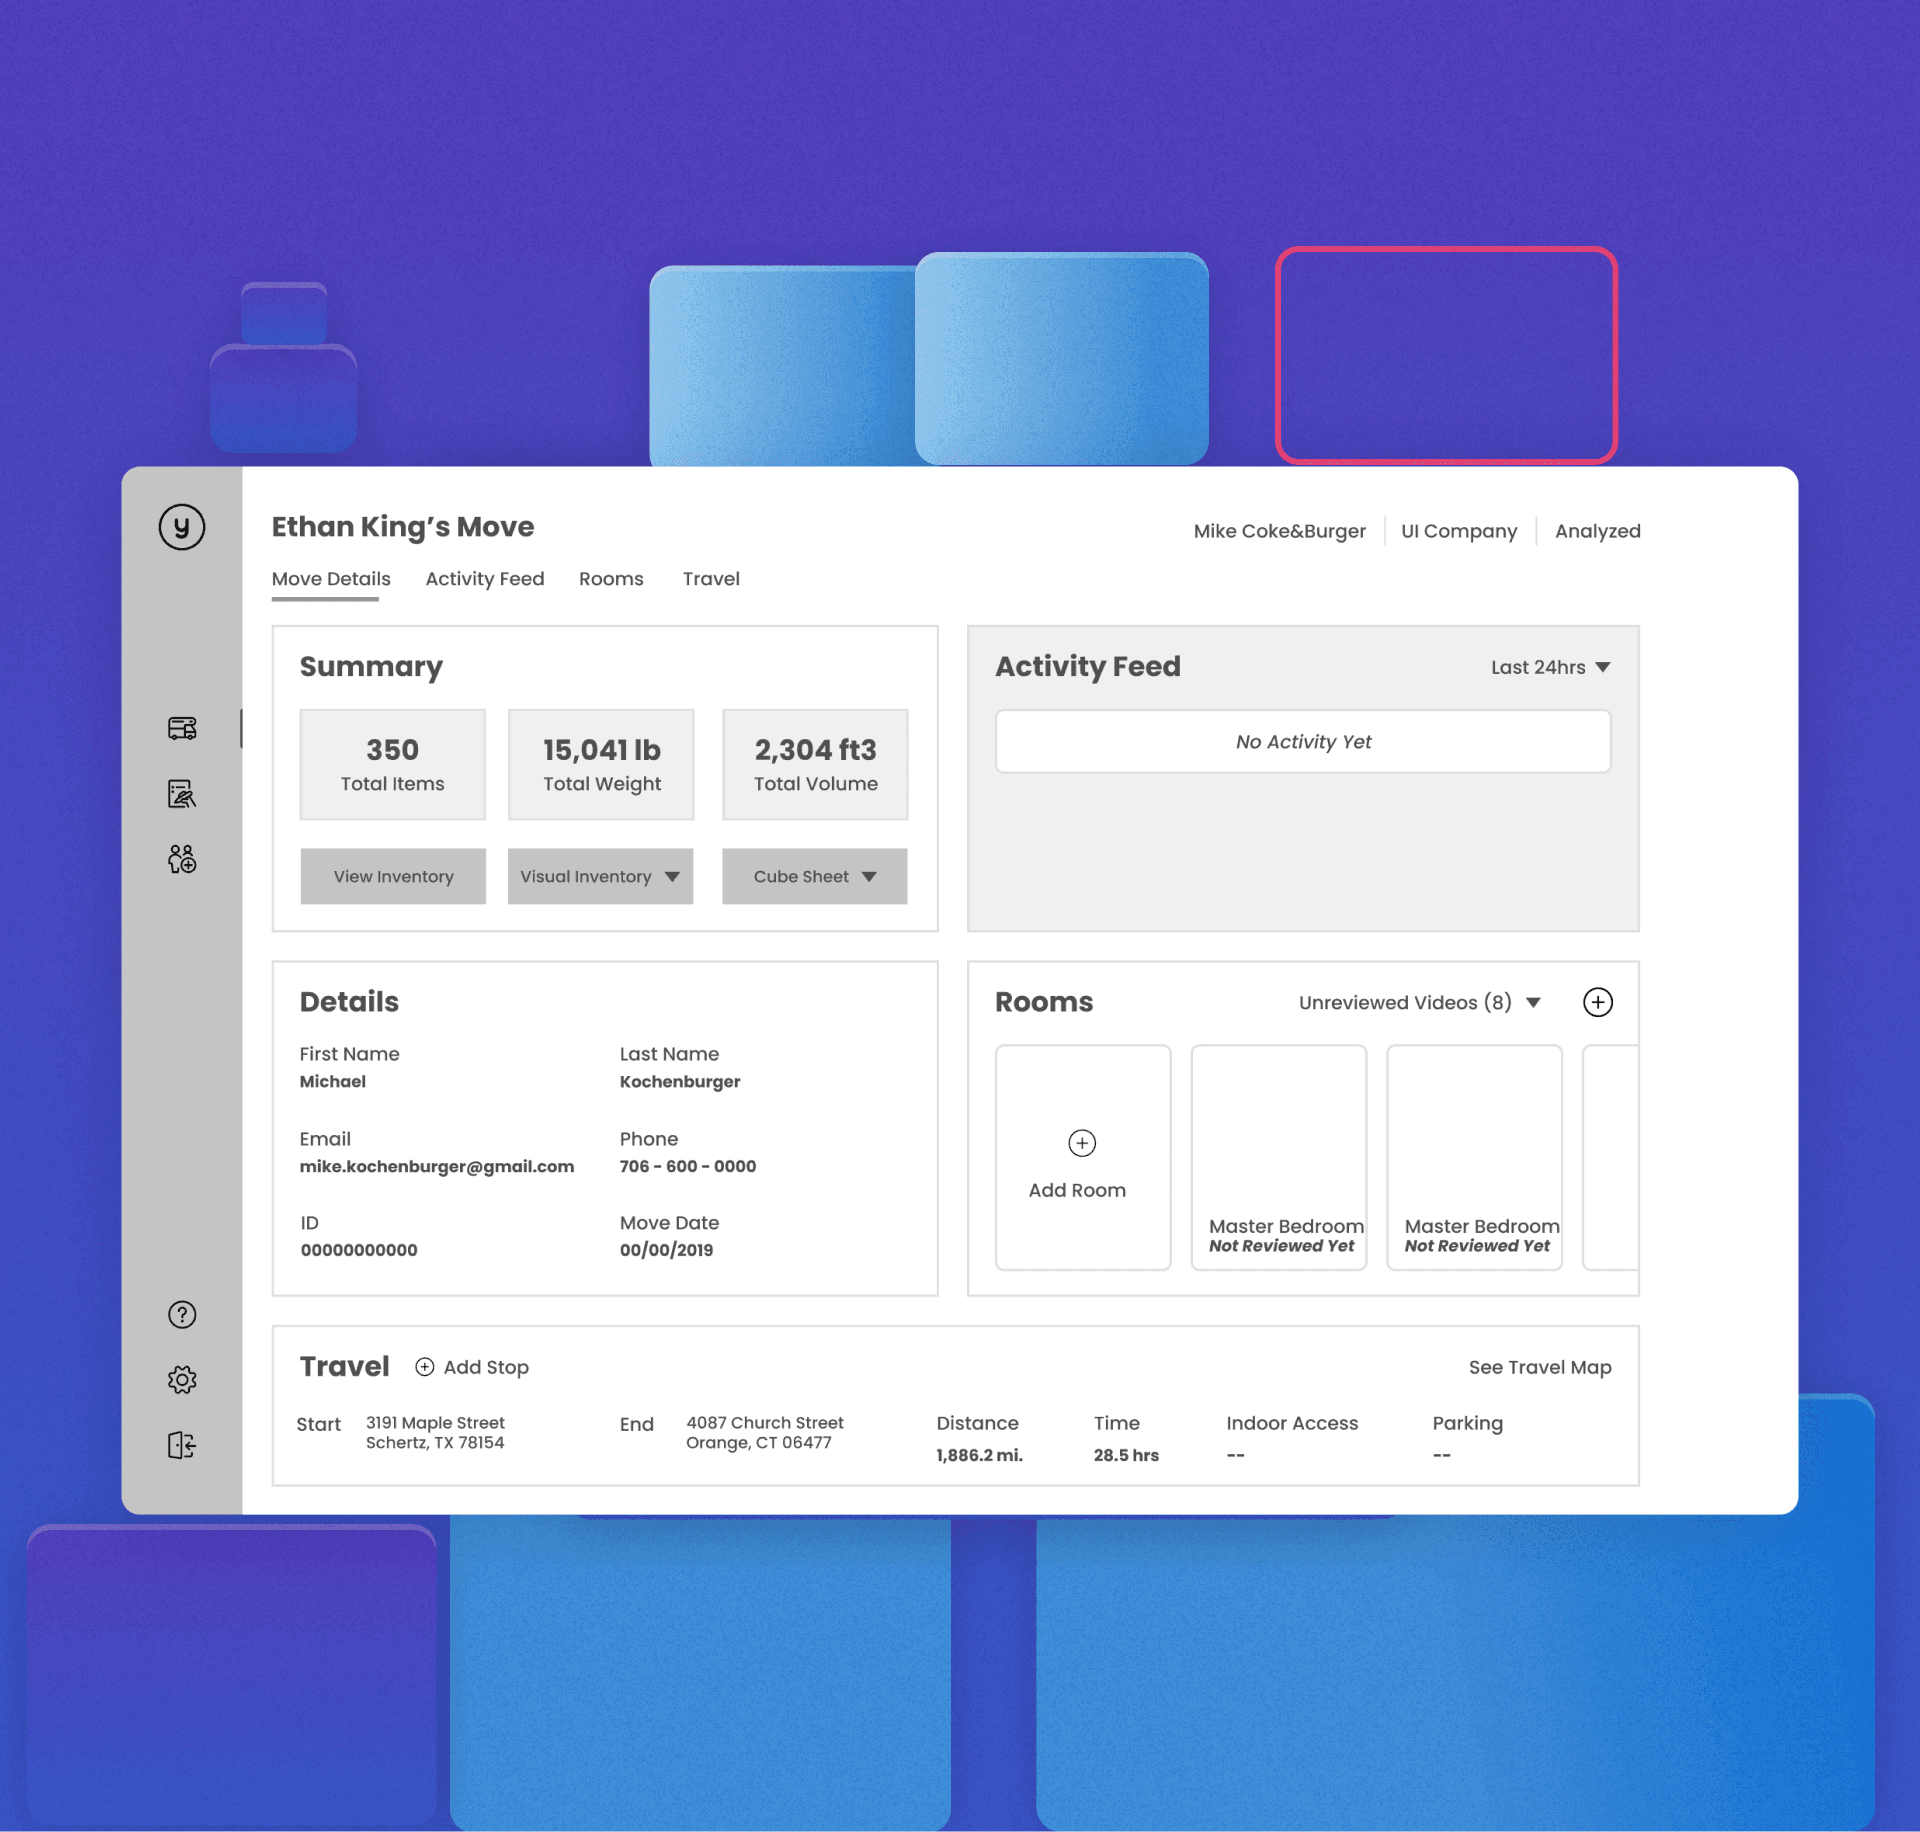The height and width of the screenshot is (1832, 1920).
Task: Open the Unreviewed Videos (8) dropdown
Action: point(1419,1002)
